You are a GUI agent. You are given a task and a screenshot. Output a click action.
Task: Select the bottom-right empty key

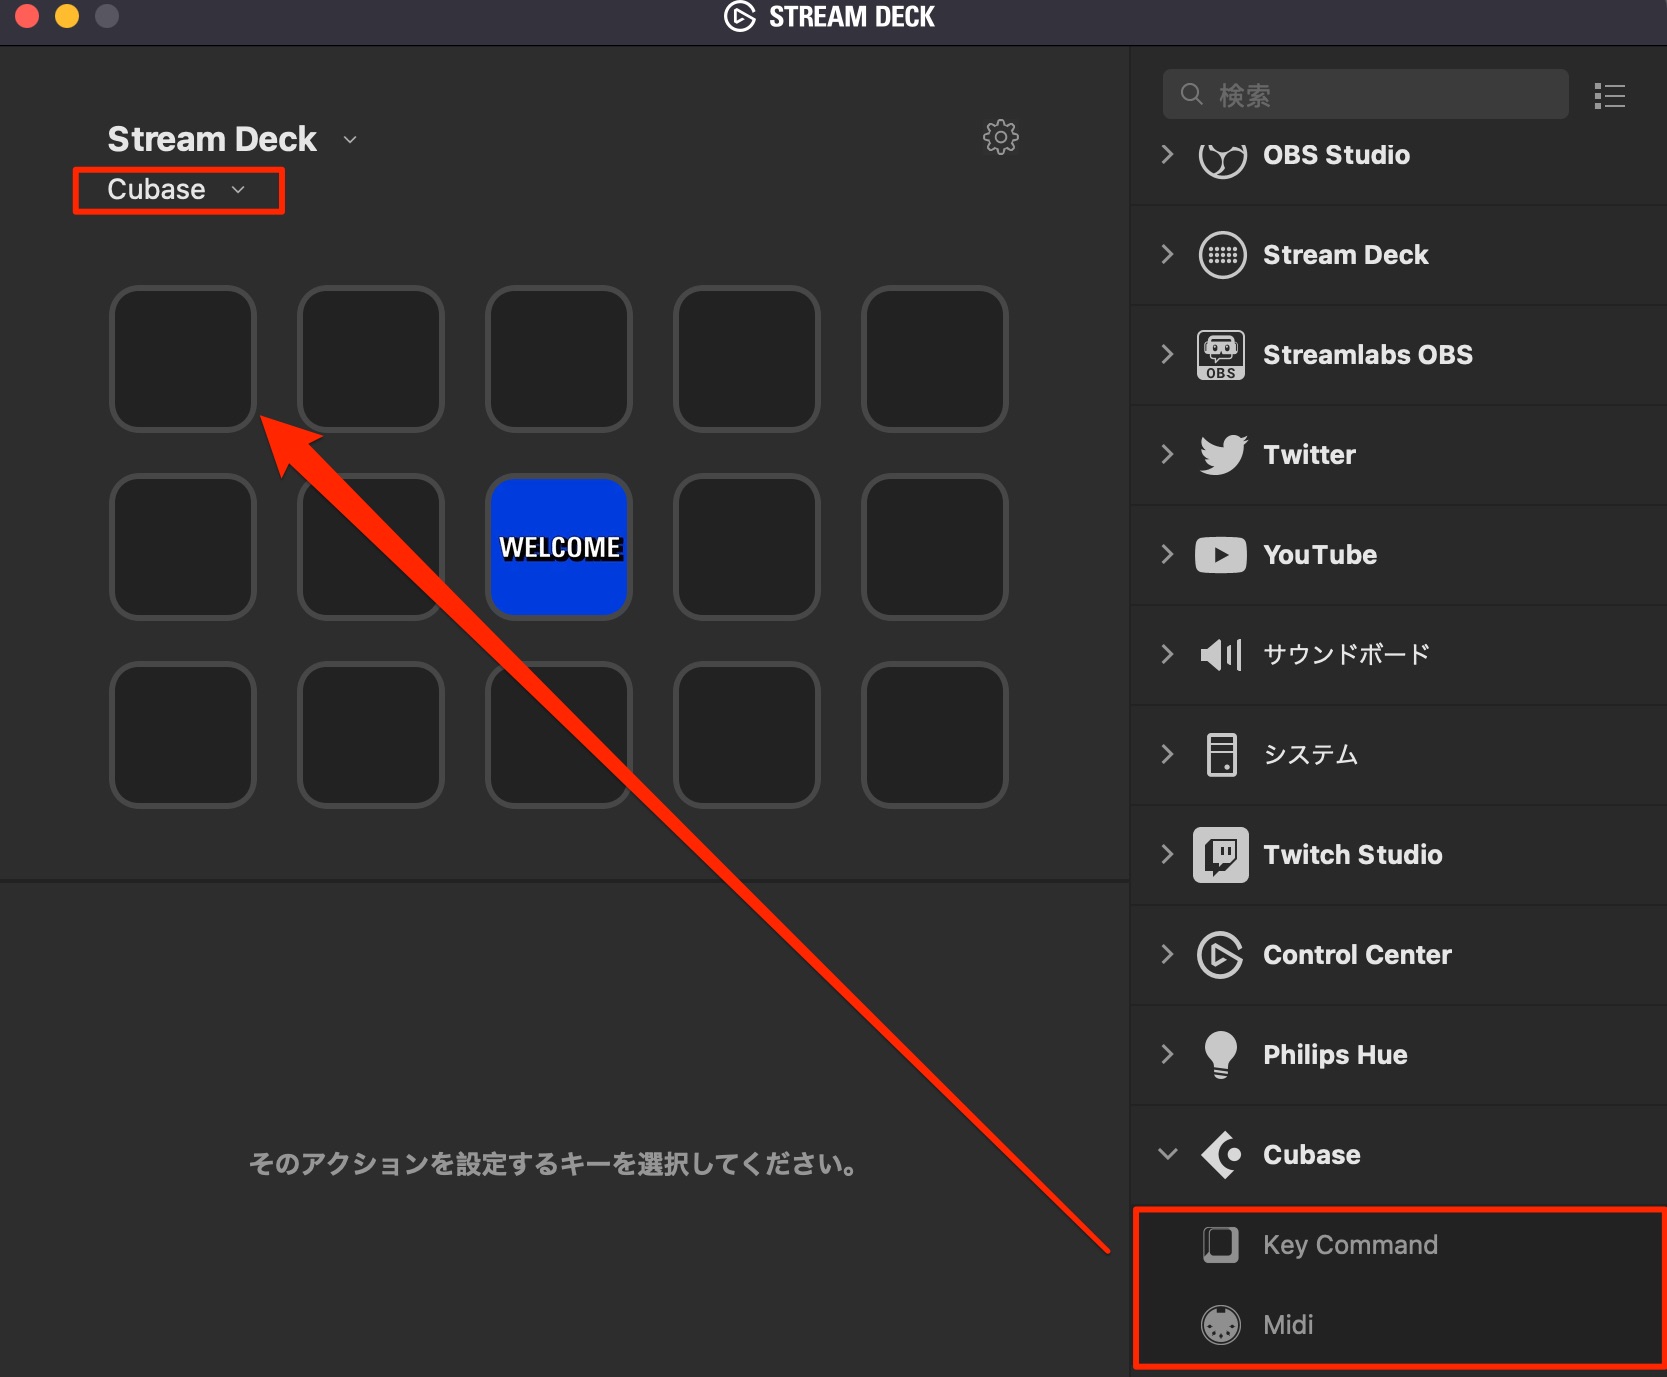(x=935, y=735)
